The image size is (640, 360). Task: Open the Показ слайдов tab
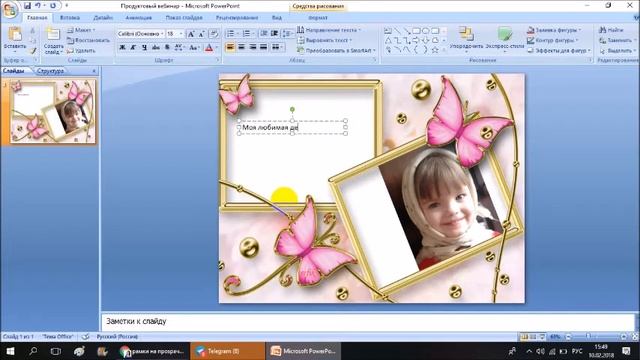[184, 18]
